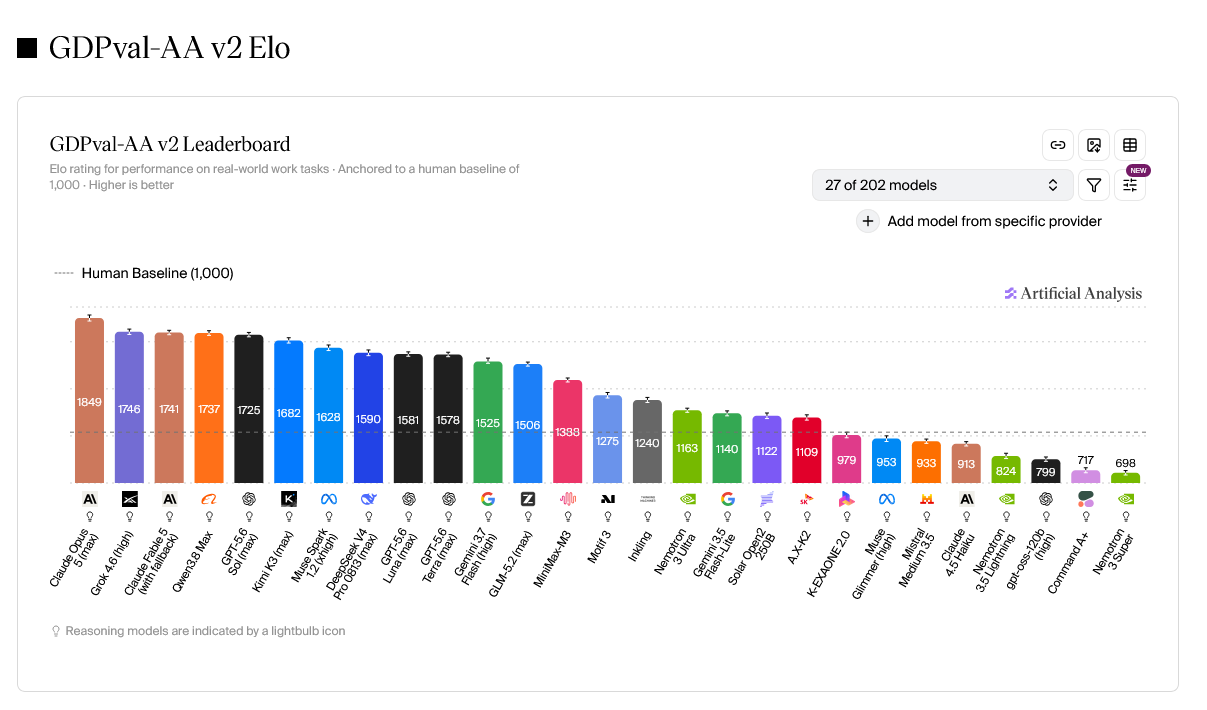Click the DeepSeek V4 Pro logo icon
Image resolution: width=1207 pixels, height=710 pixels.
point(368,498)
